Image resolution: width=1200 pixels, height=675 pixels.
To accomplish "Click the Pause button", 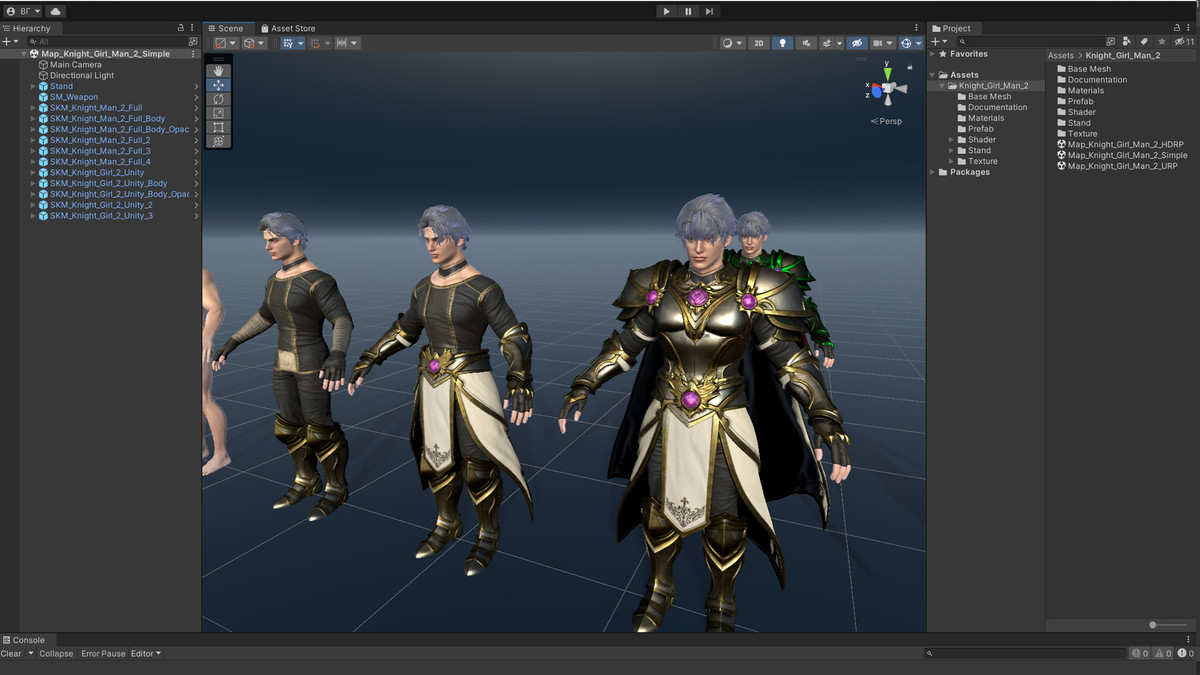I will click(x=688, y=11).
